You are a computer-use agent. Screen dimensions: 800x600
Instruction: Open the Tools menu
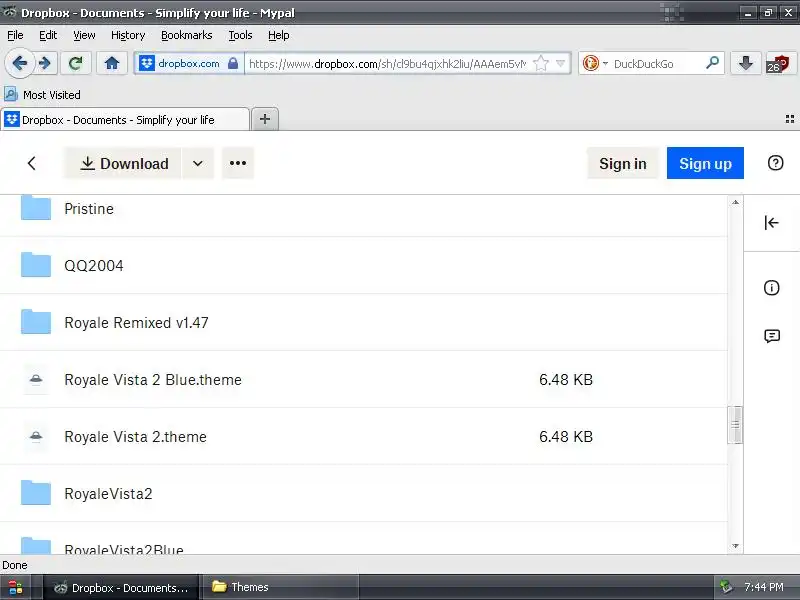tap(240, 35)
